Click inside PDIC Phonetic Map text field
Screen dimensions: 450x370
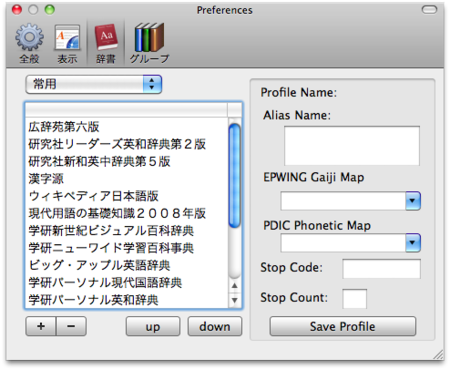click(x=343, y=243)
